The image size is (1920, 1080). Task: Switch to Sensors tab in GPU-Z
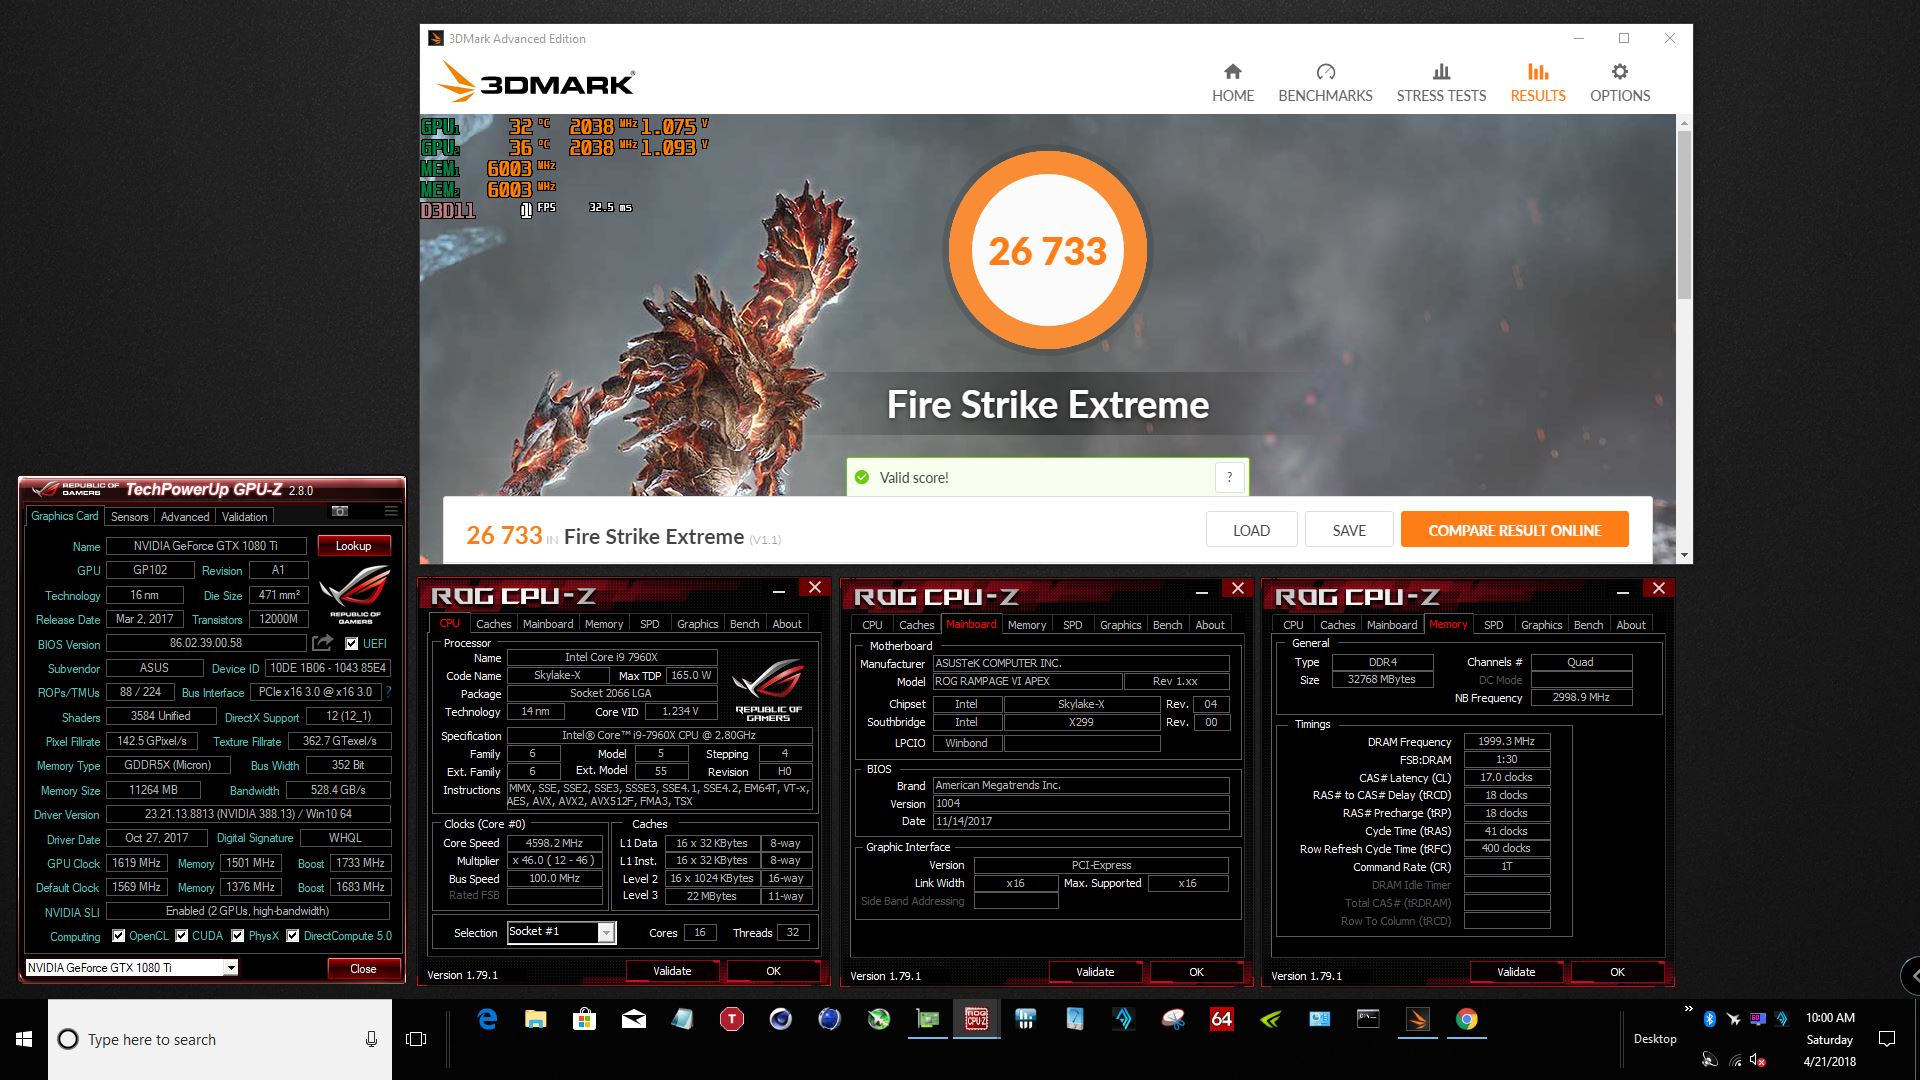click(129, 517)
